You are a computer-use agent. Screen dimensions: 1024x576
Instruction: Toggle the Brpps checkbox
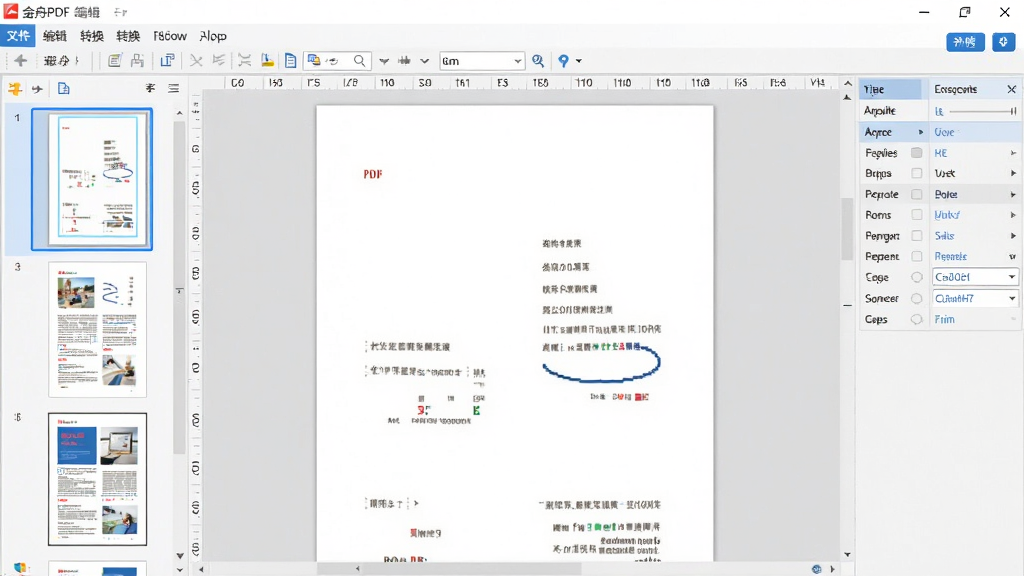(917, 174)
